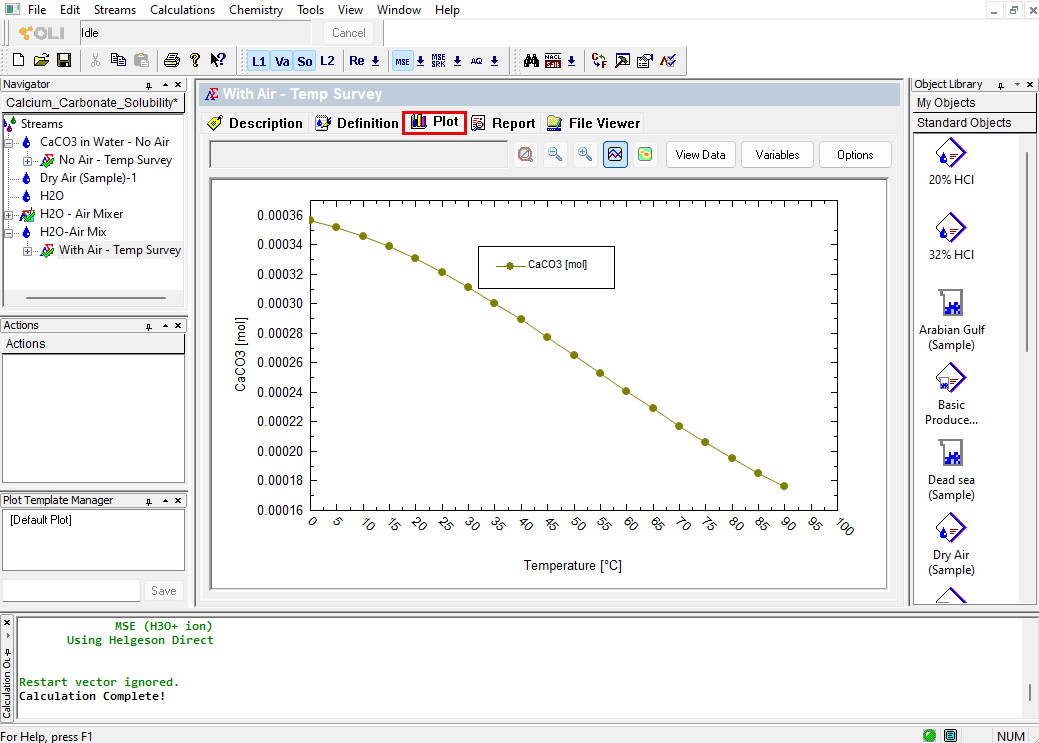This screenshot has width=1039, height=743.
Task: Zoom in on the plot with the magnifier plus icon
Action: (x=585, y=154)
